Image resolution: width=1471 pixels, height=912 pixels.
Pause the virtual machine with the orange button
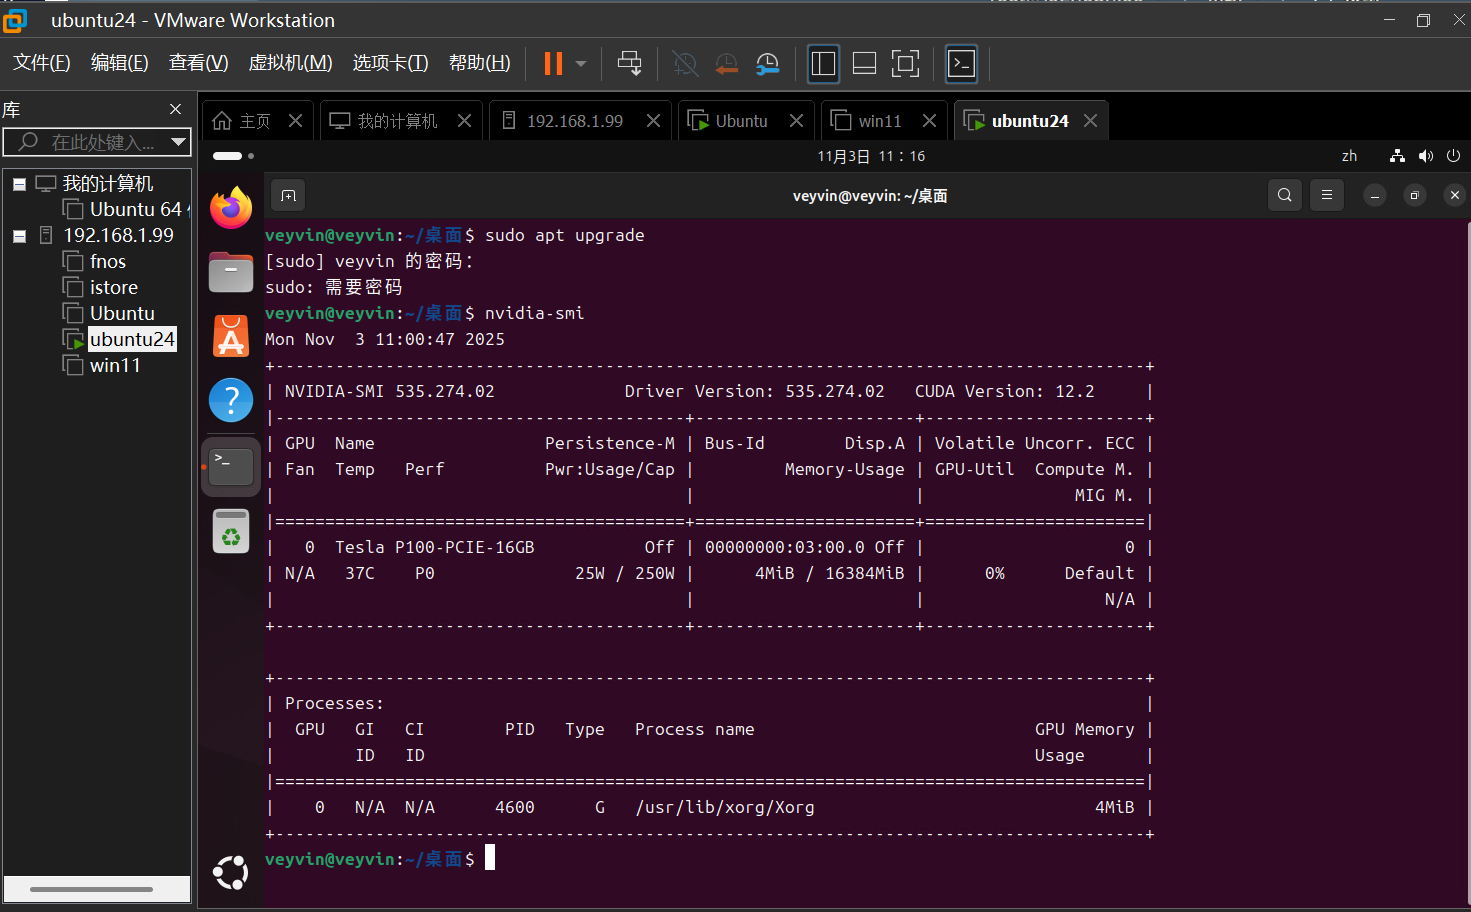point(552,64)
